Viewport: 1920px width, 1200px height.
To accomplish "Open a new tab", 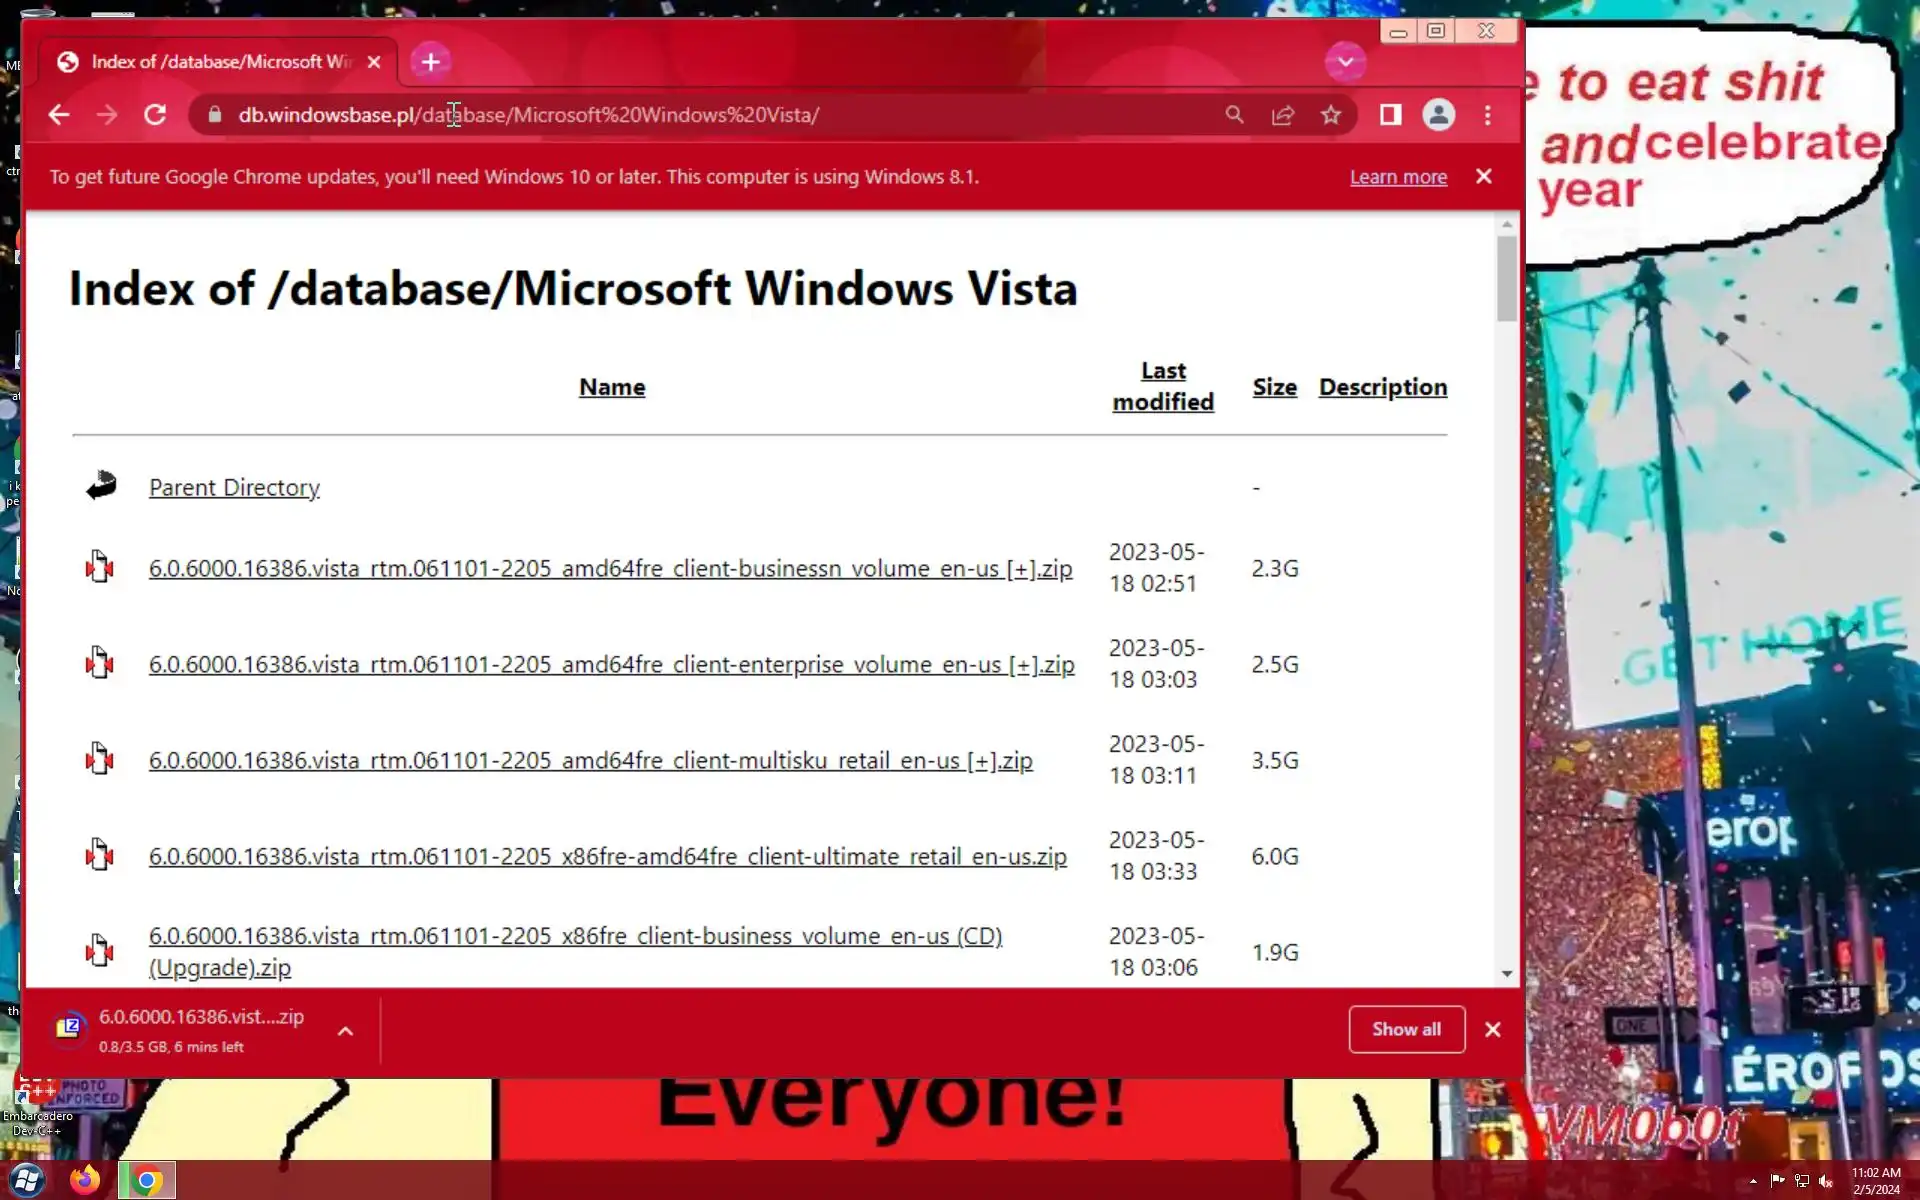I will pos(430,62).
